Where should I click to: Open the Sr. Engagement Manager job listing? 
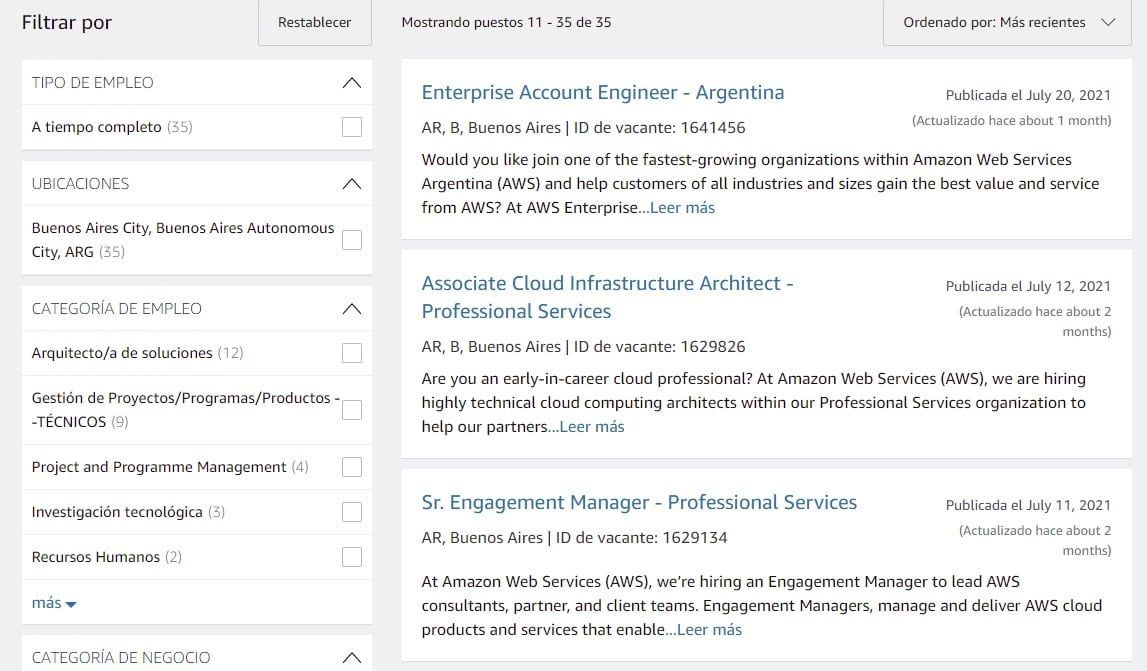(639, 502)
